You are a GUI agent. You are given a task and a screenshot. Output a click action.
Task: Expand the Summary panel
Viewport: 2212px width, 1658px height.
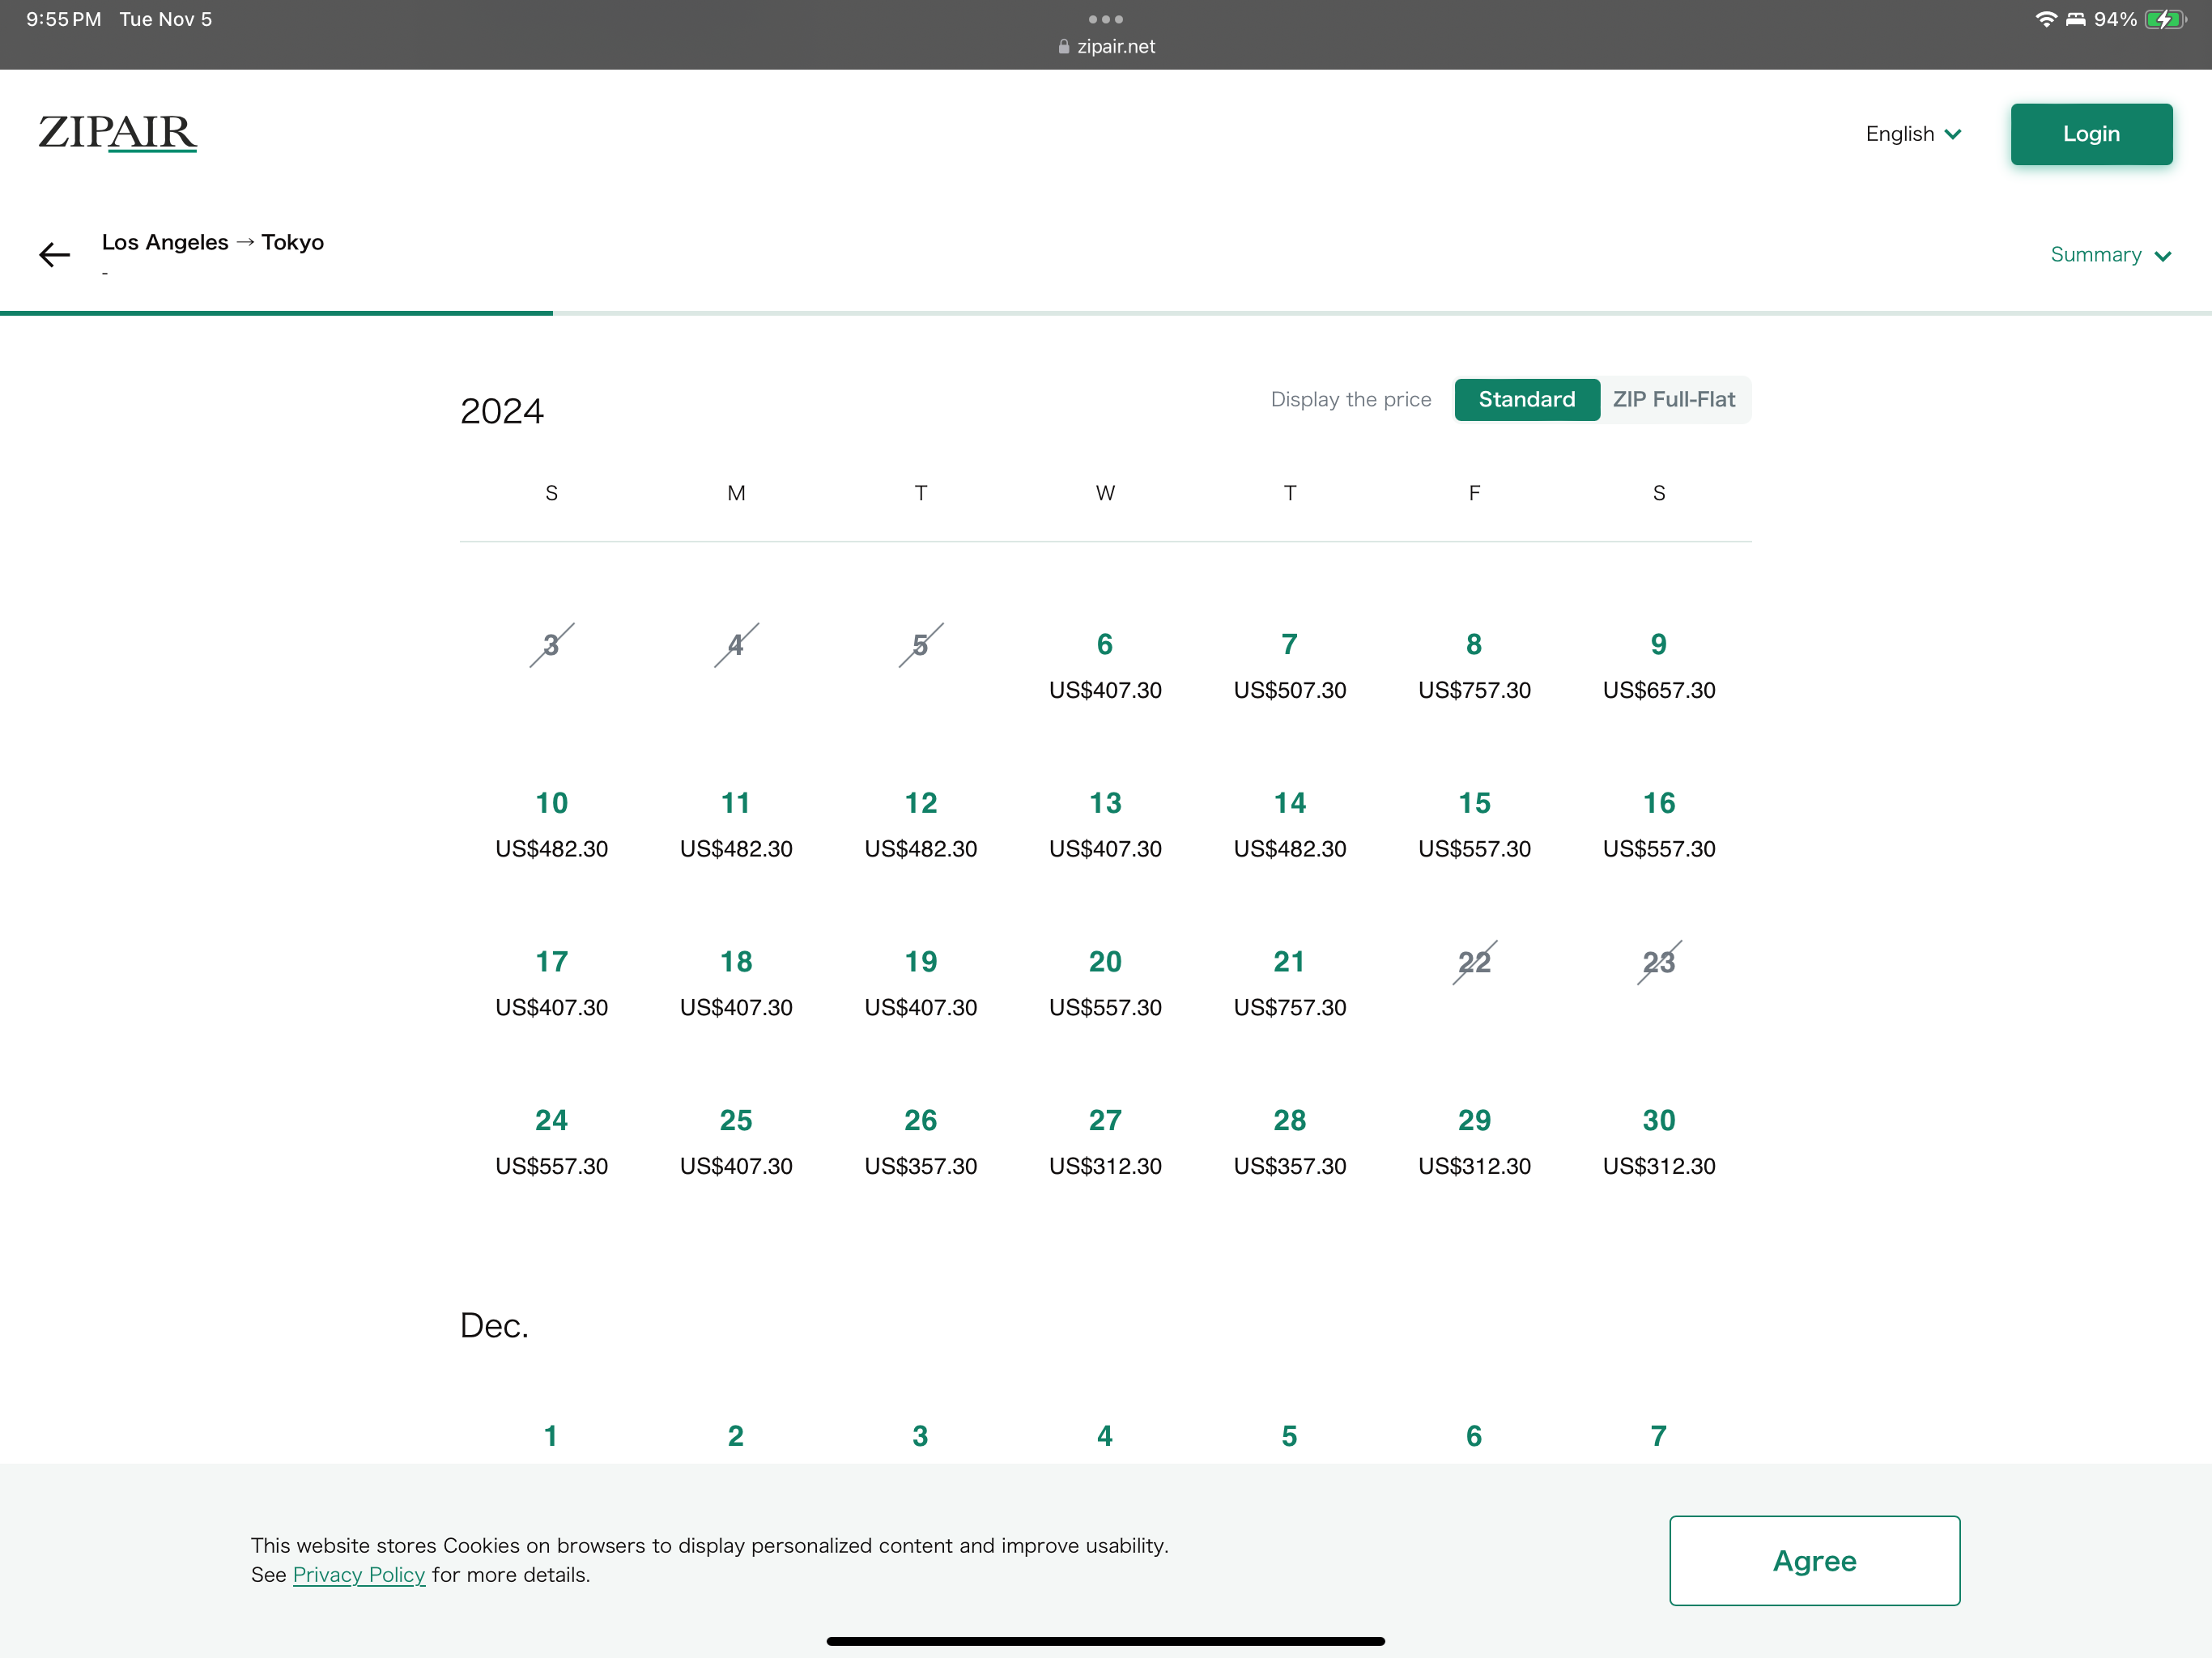(2110, 255)
